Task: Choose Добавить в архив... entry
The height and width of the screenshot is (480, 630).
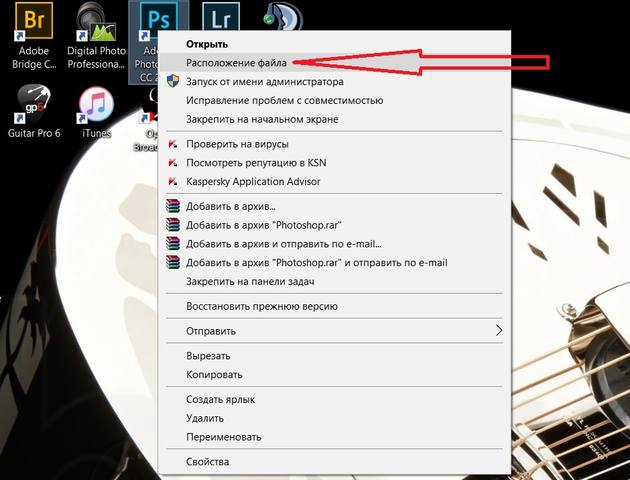Action: click(335, 206)
